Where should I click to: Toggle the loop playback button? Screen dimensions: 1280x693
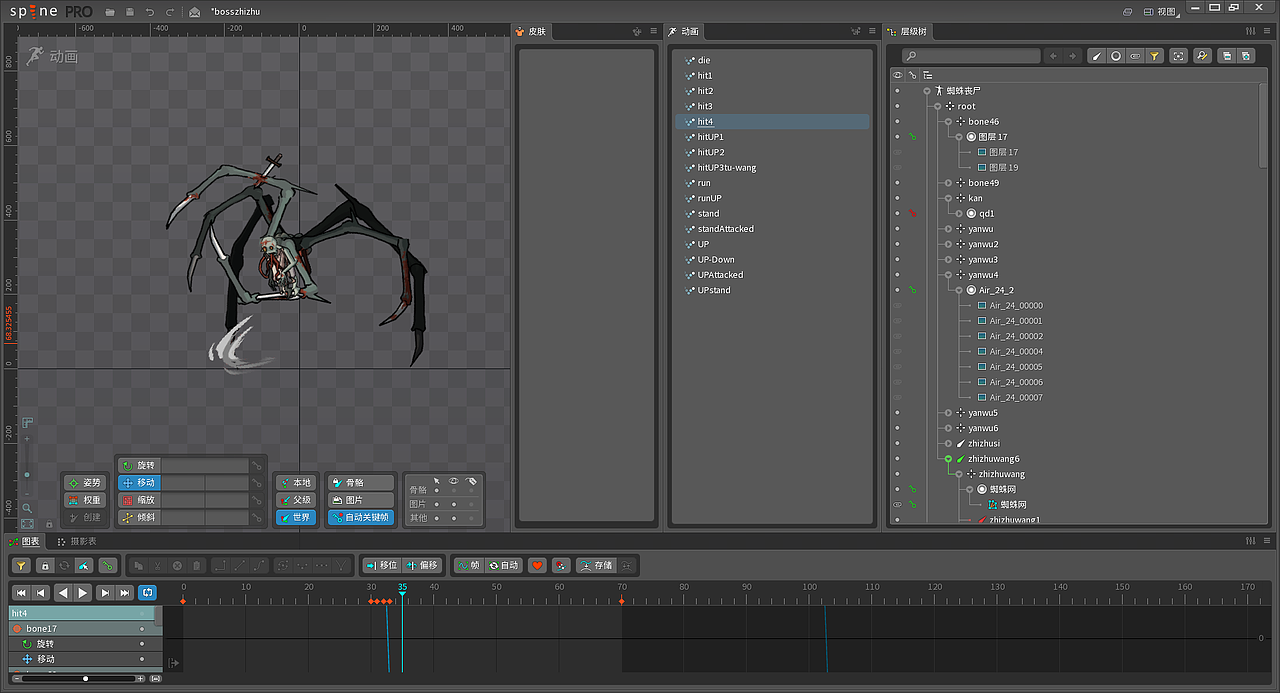pos(147,593)
